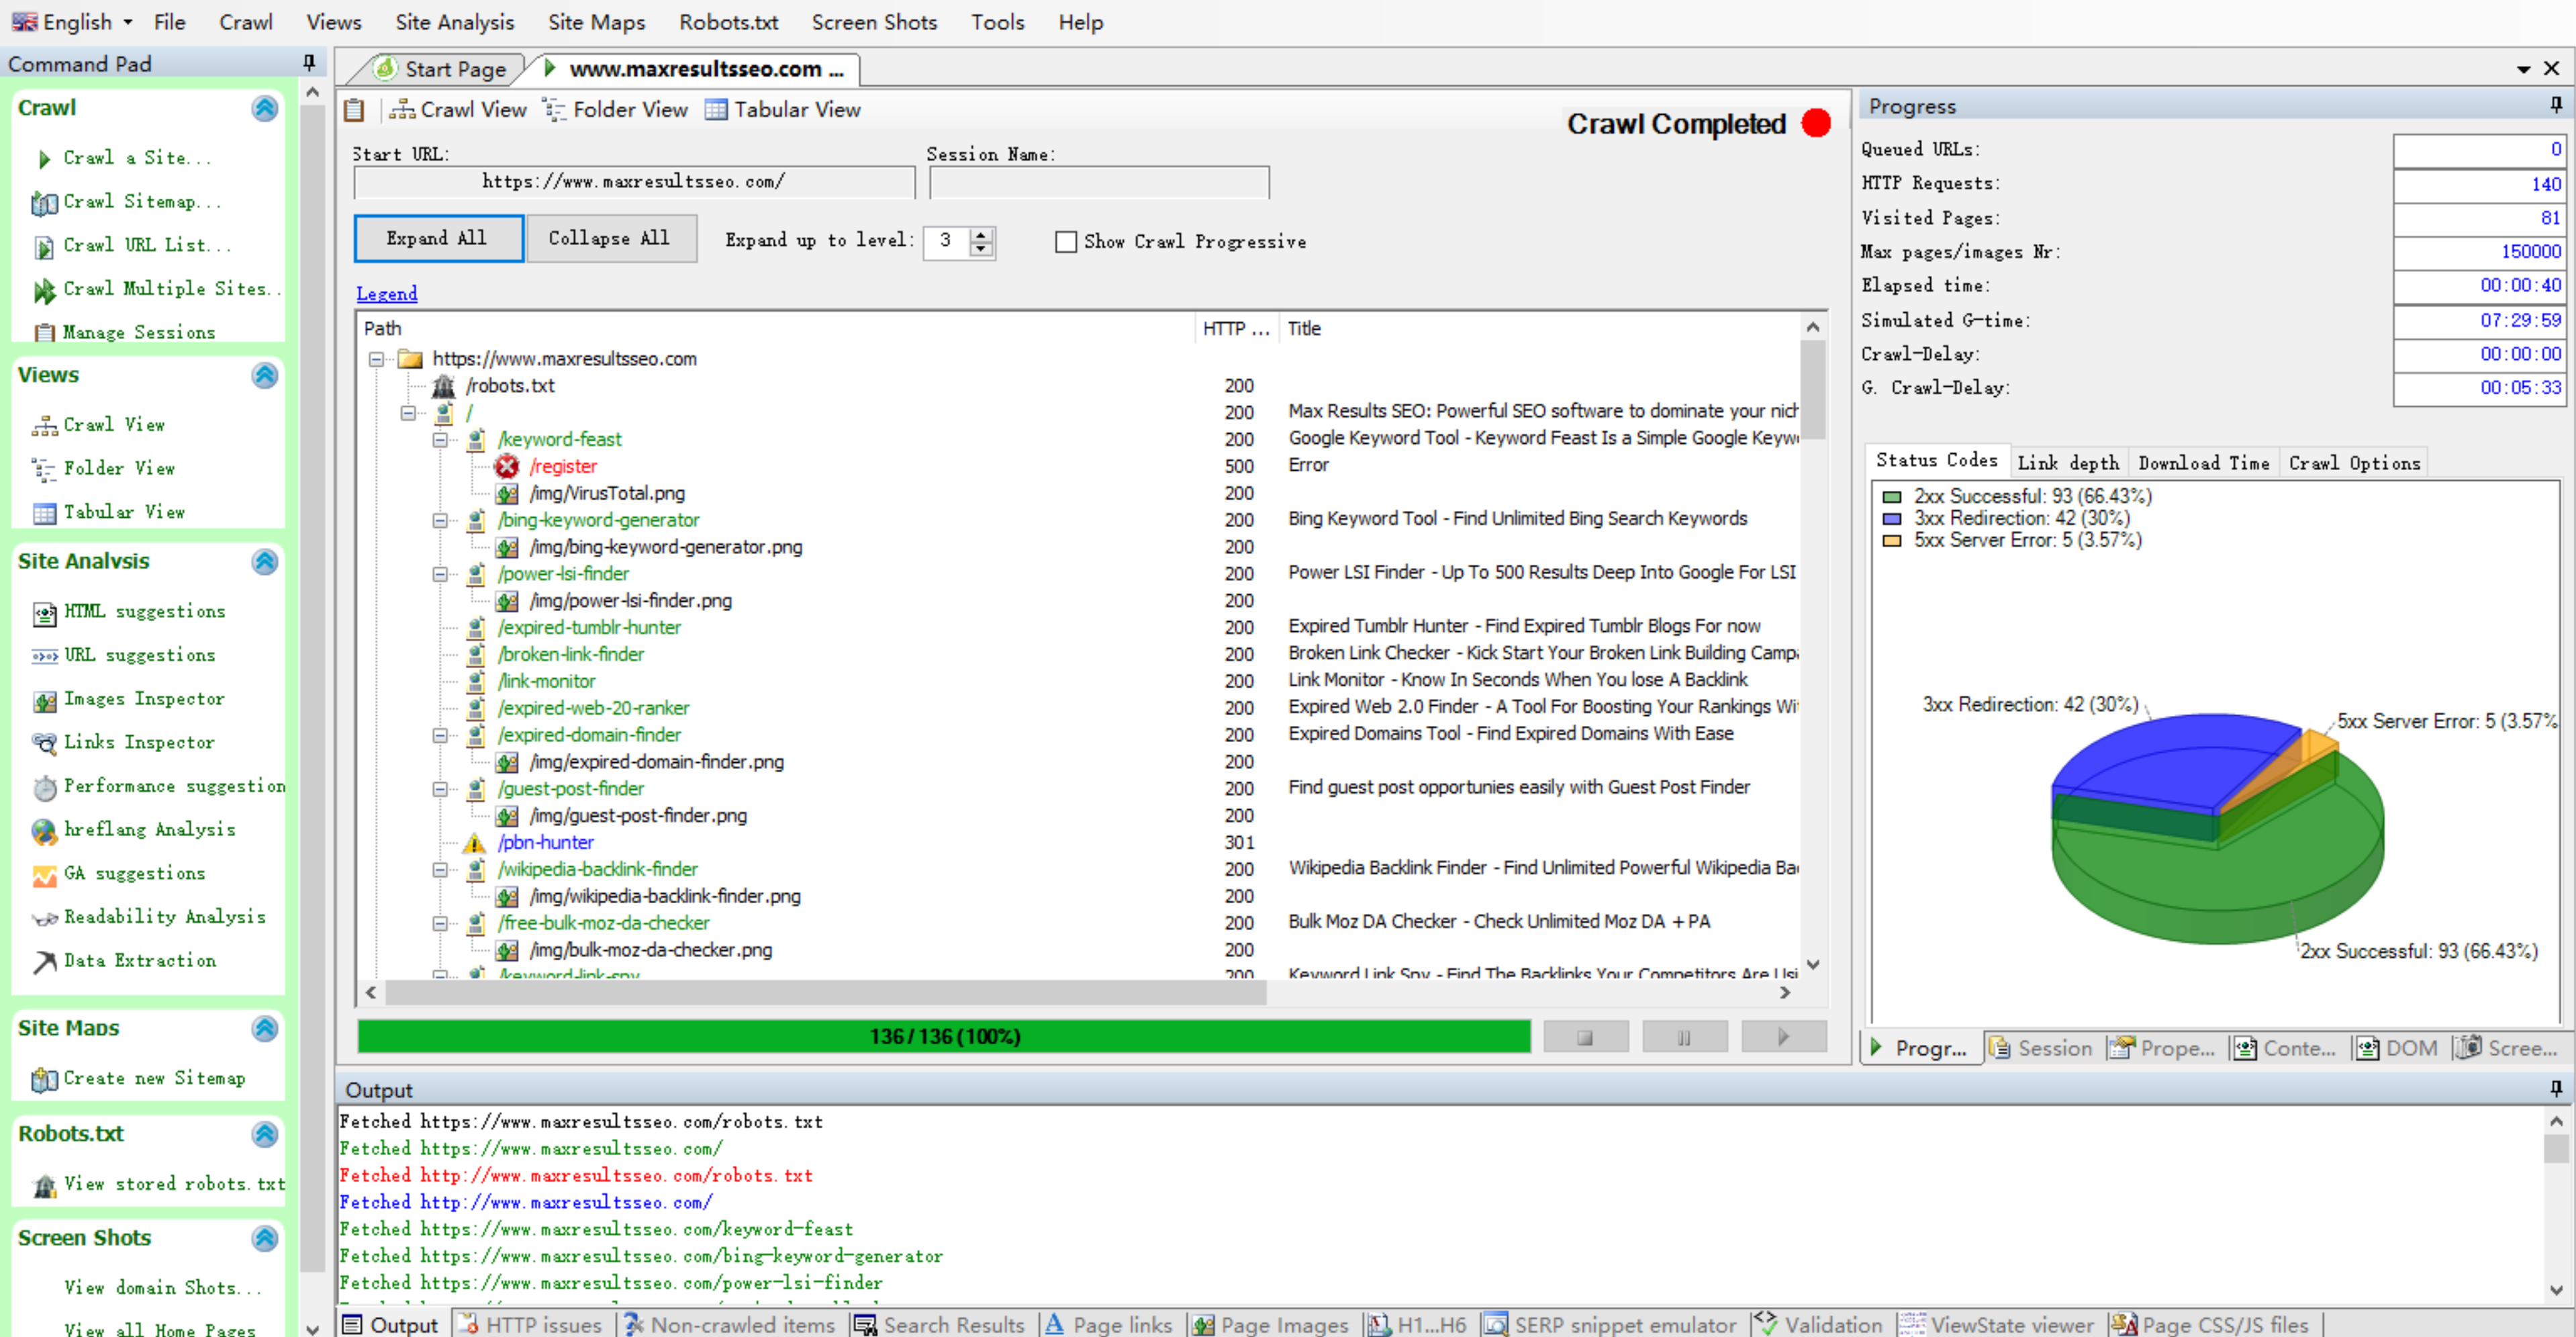
Task: Collapse the Site Maps section
Action: point(264,1028)
